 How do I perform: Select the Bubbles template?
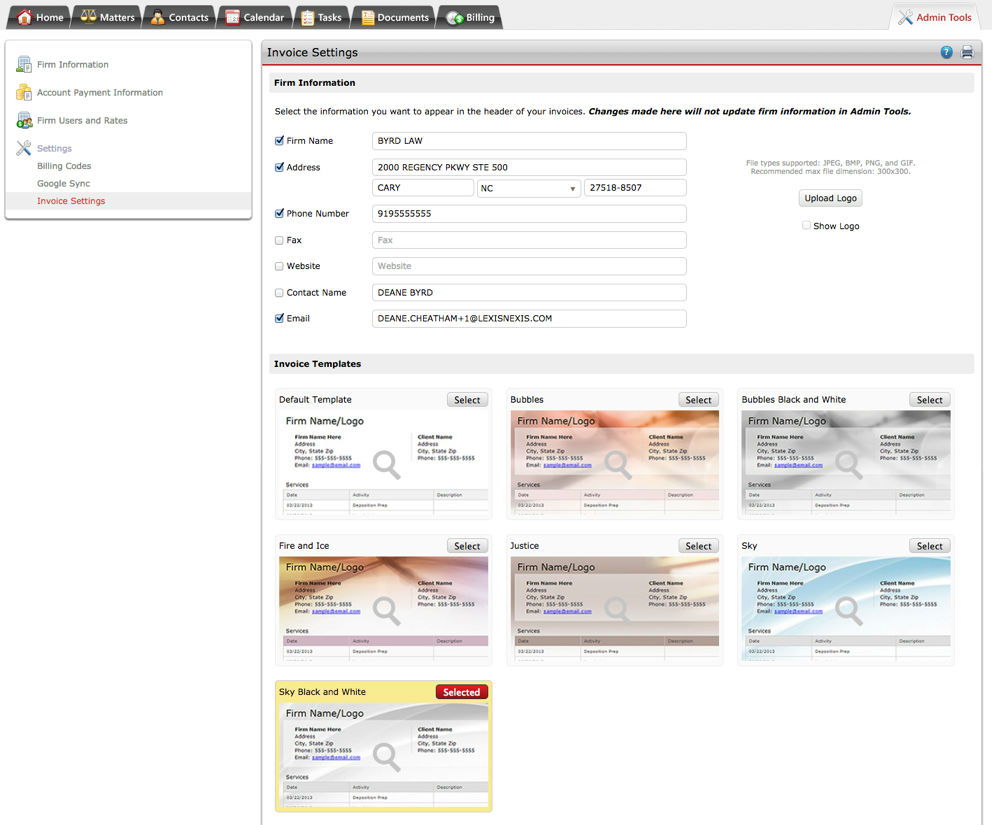pos(698,400)
